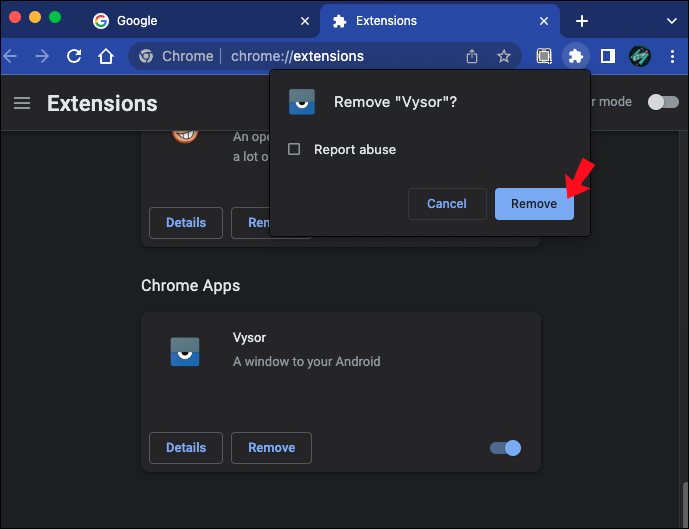Viewport: 689px width, 529px height.
Task: Click the Vysor icon in the dialog
Action: pyautogui.click(x=301, y=102)
